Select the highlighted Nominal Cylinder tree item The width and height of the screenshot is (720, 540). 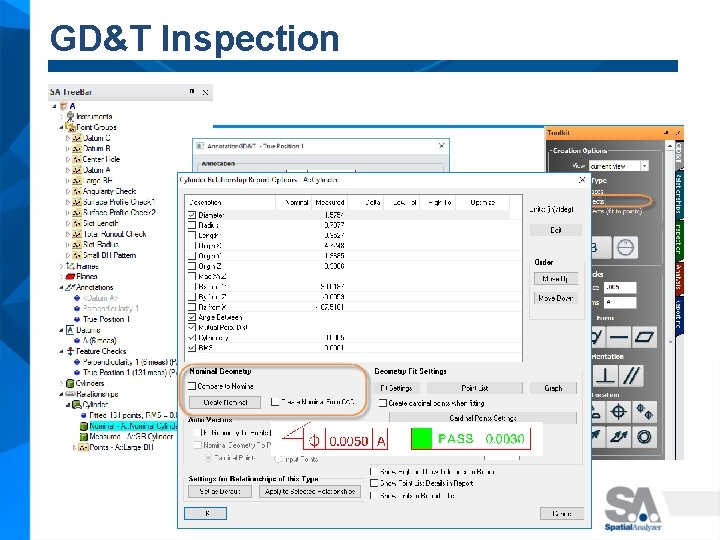(x=133, y=426)
